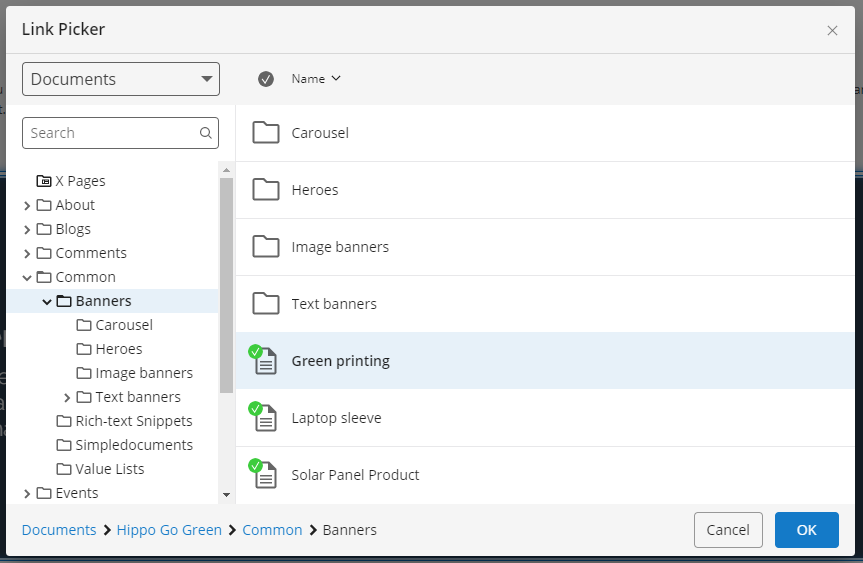Click the Heroes folder icon in list
863x563 pixels.
(x=266, y=190)
